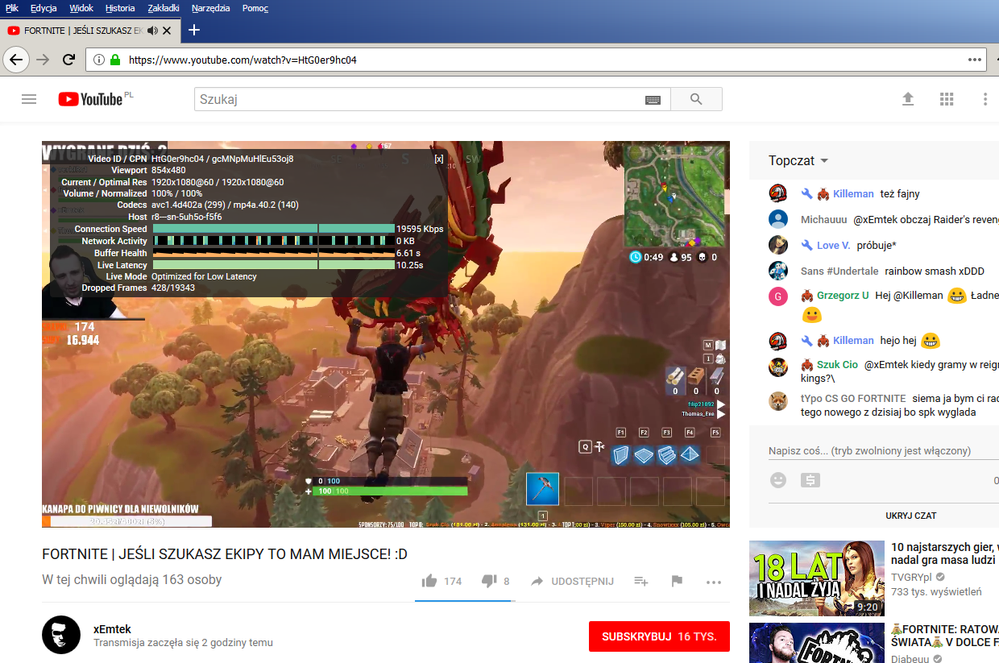
Task: Open the Edycja menu
Action: (43, 8)
